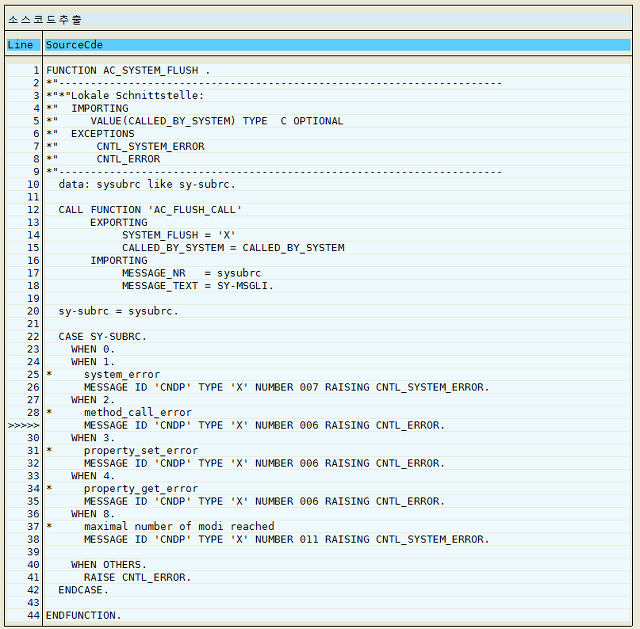The height and width of the screenshot is (629, 640).
Task: Click the 'WHEN 4.' line
Action: click(x=93, y=476)
